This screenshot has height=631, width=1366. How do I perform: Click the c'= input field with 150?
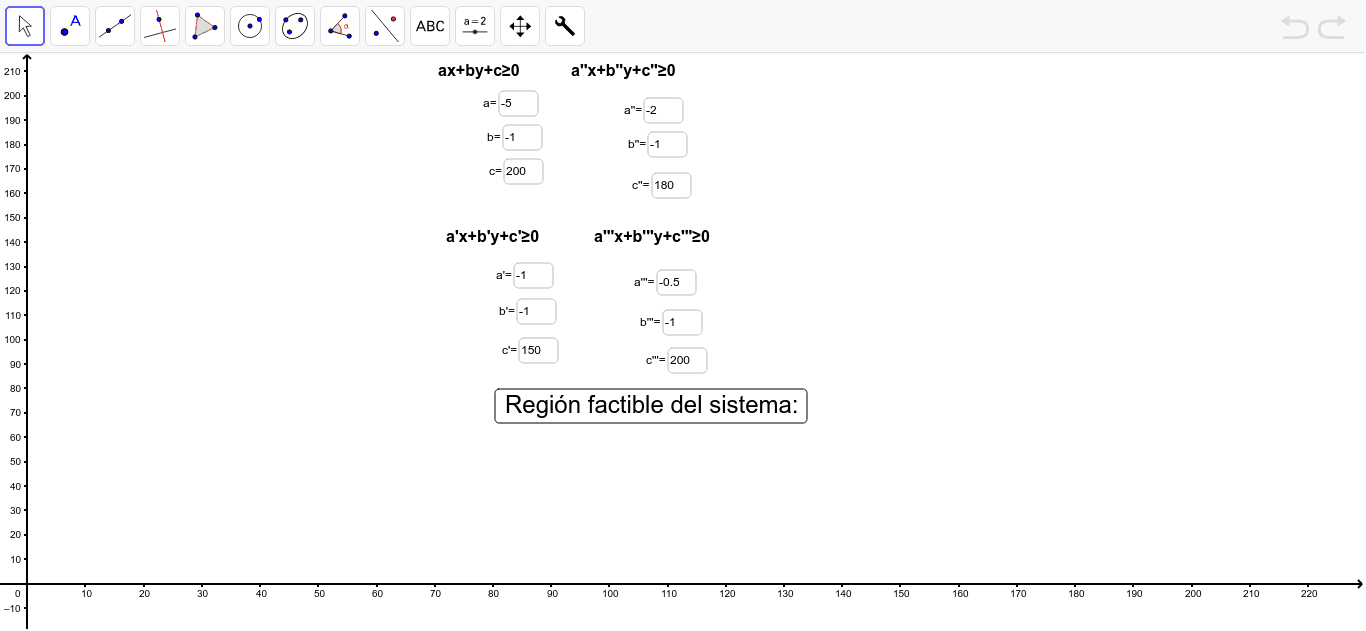click(x=539, y=350)
